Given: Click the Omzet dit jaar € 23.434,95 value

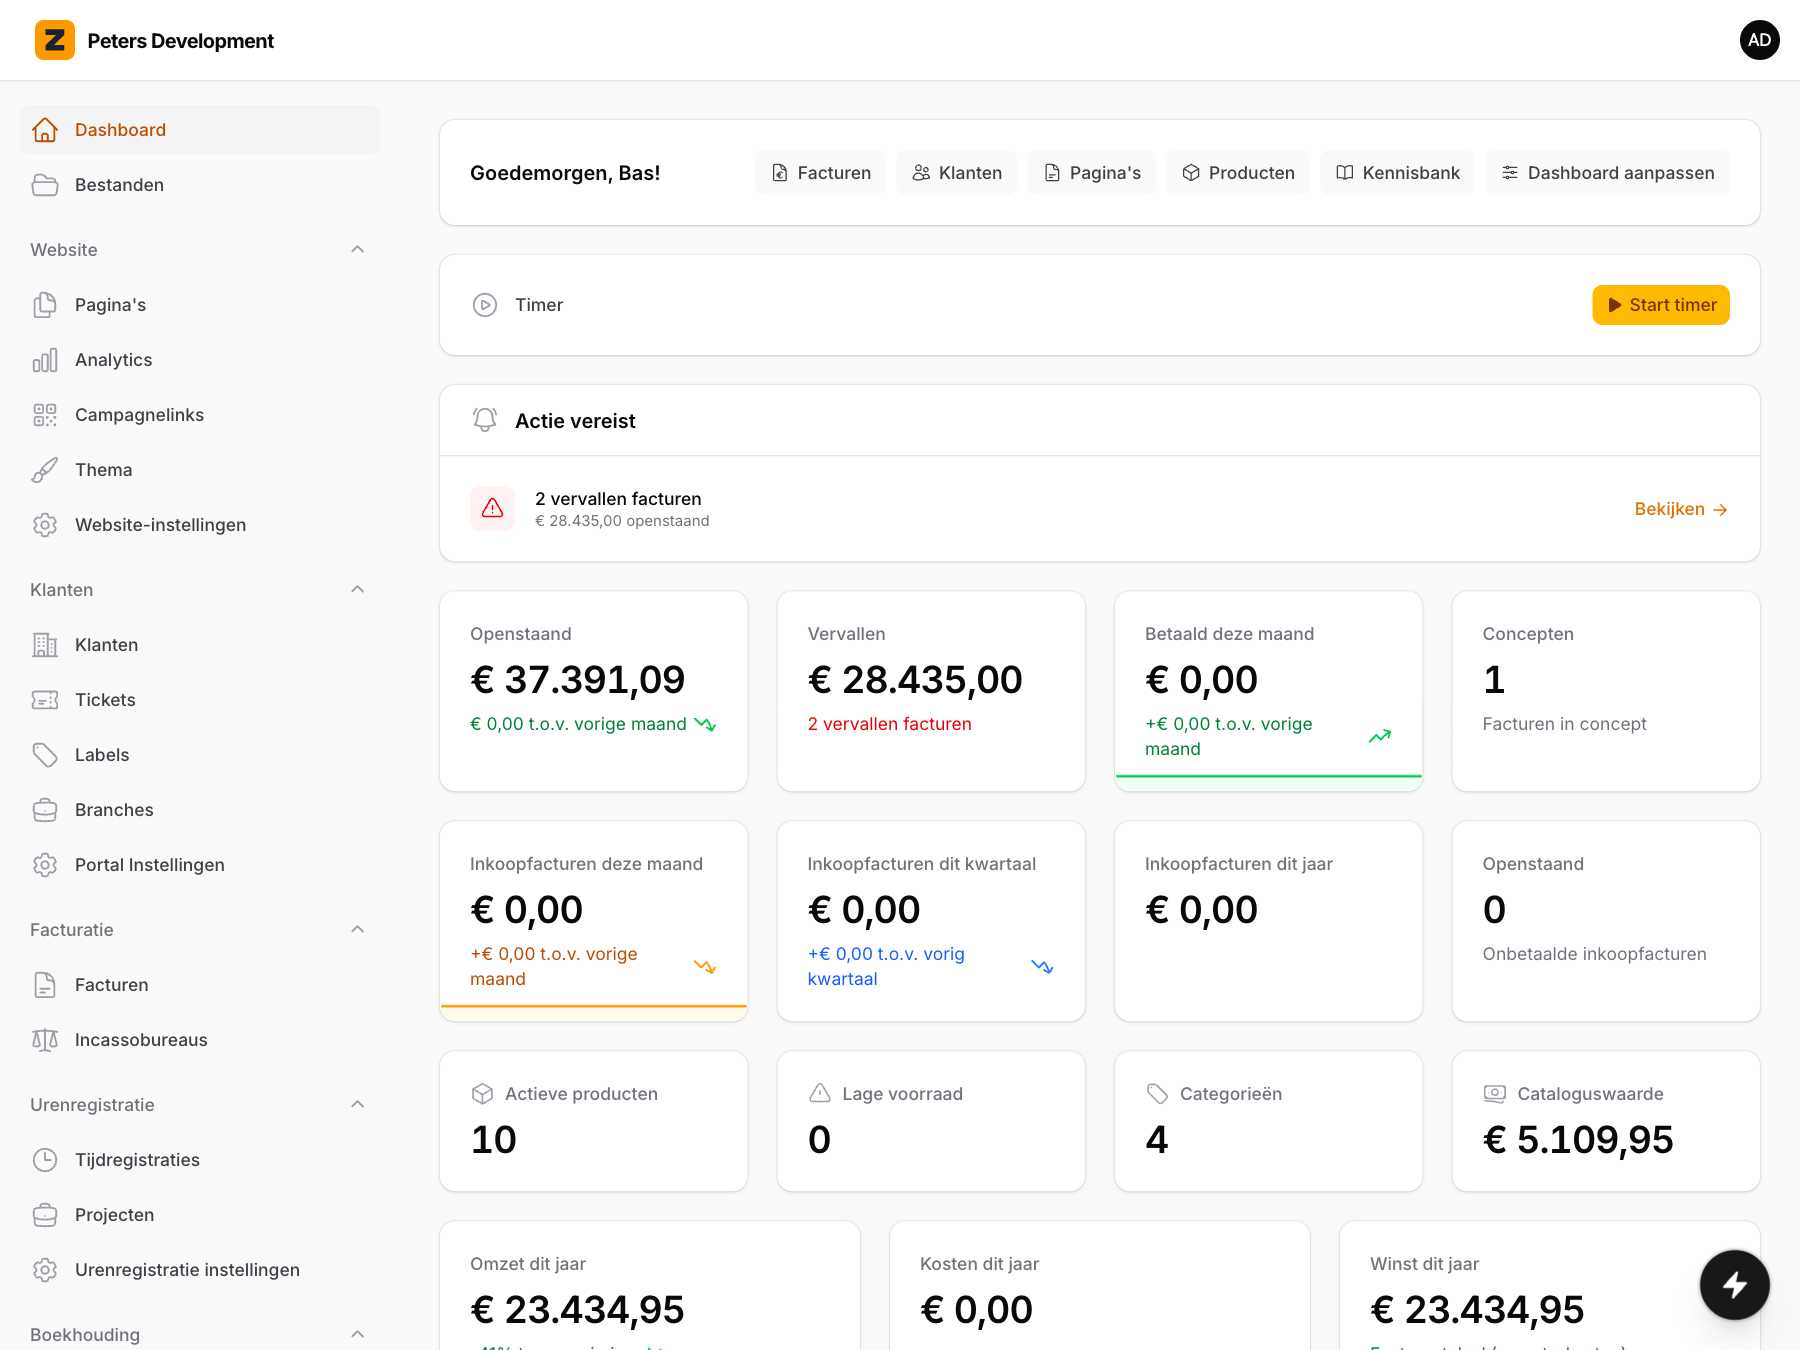Looking at the screenshot, I should tap(577, 1310).
